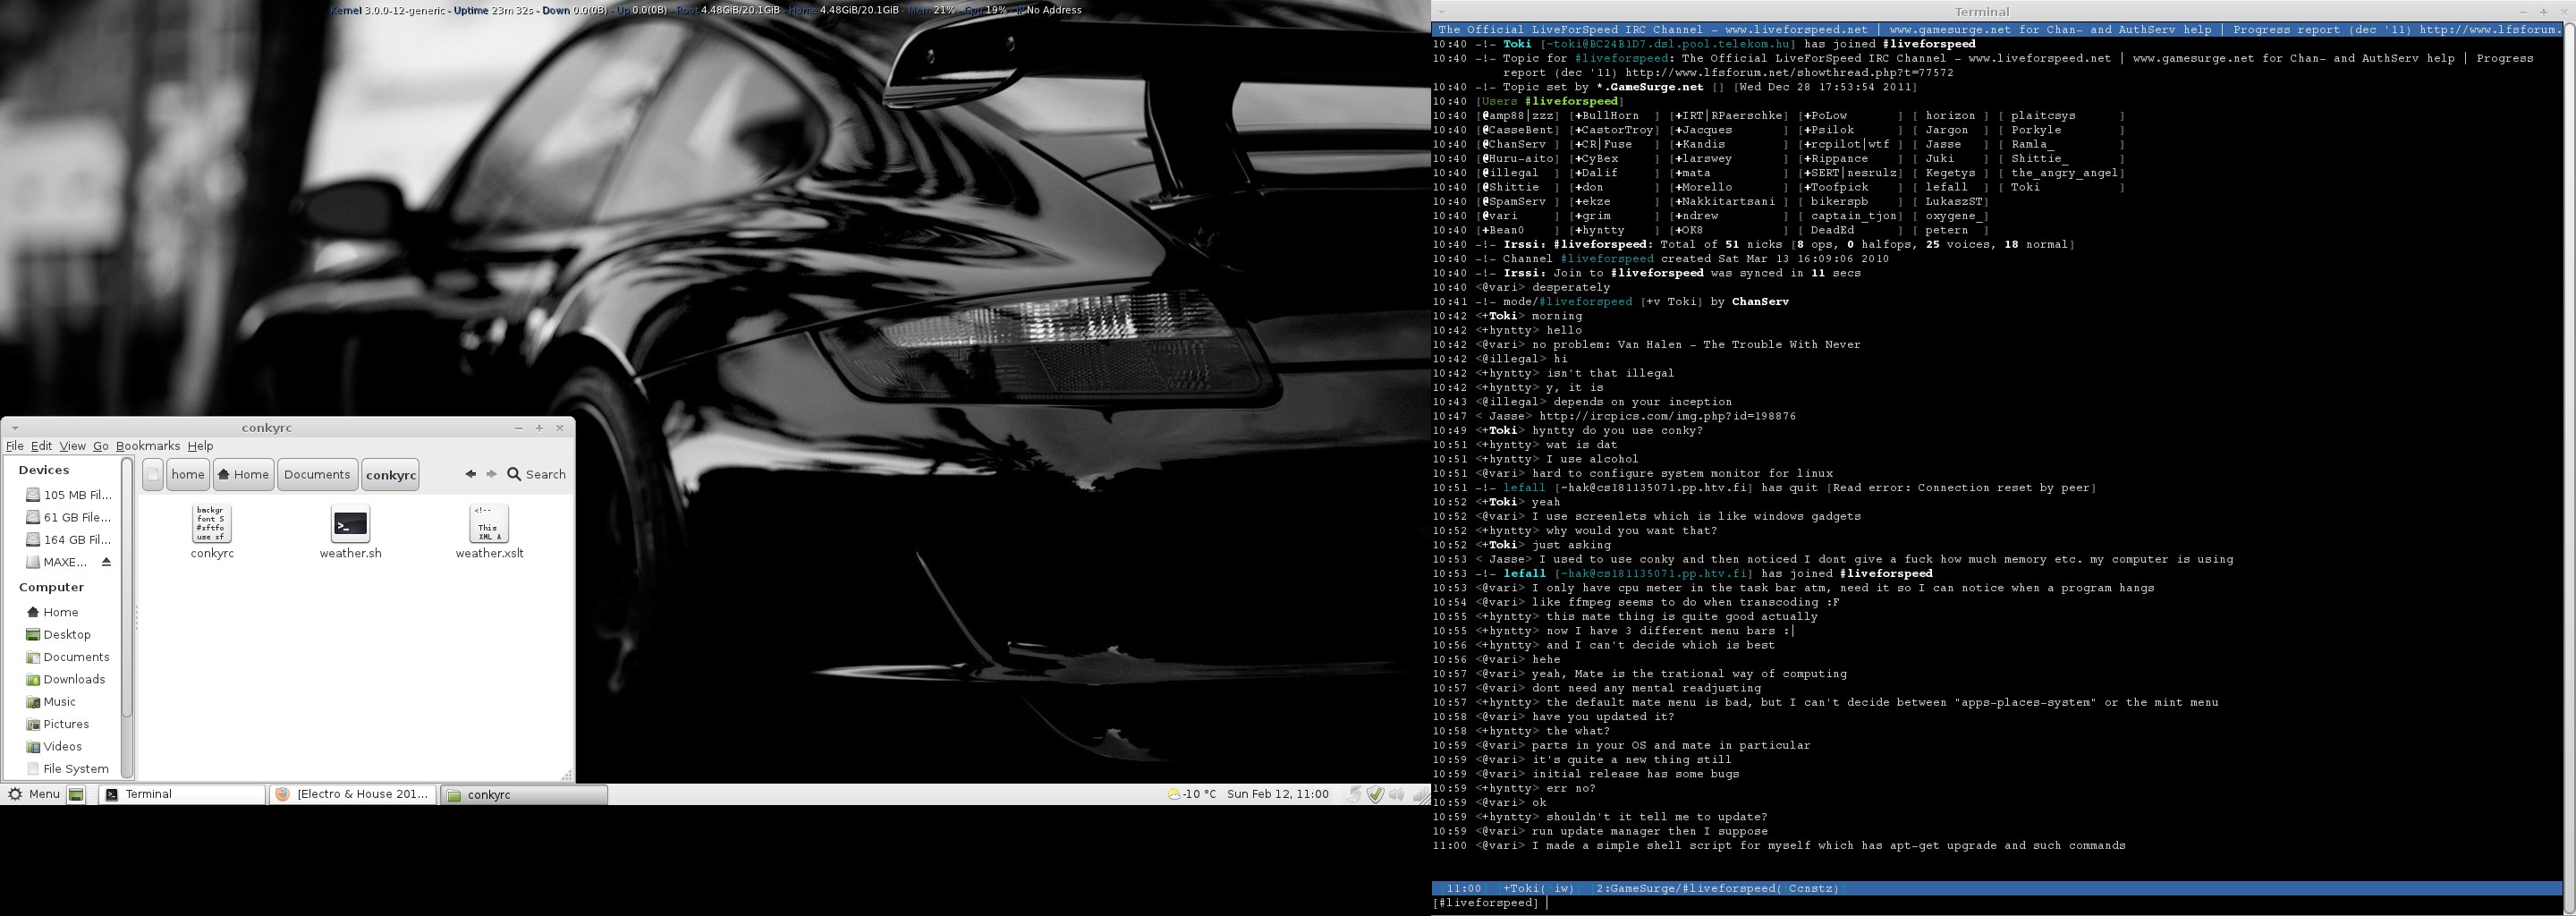2576x916 pixels.
Task: Open the conkyrc window menu arrow in title bar
Action: click(14, 428)
